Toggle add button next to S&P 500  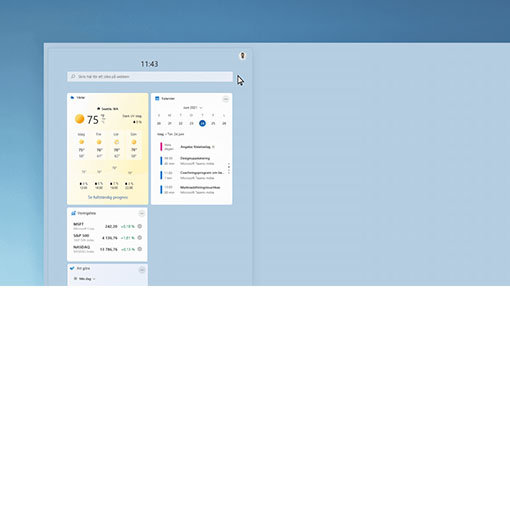click(x=140, y=238)
